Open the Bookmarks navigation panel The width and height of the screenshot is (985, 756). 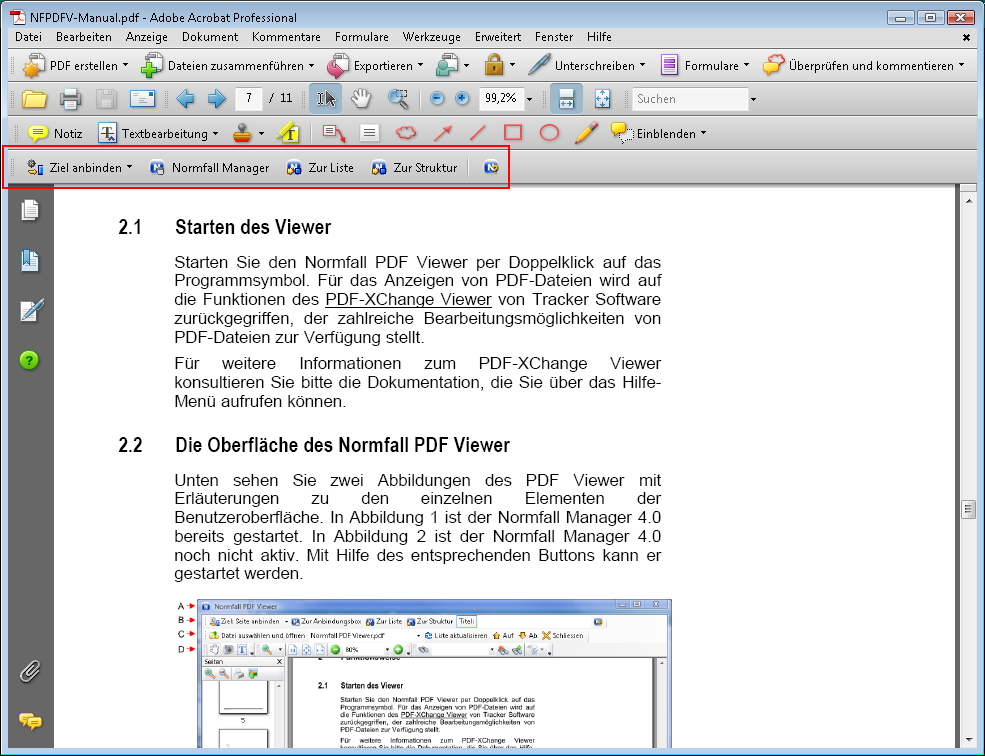[30, 260]
